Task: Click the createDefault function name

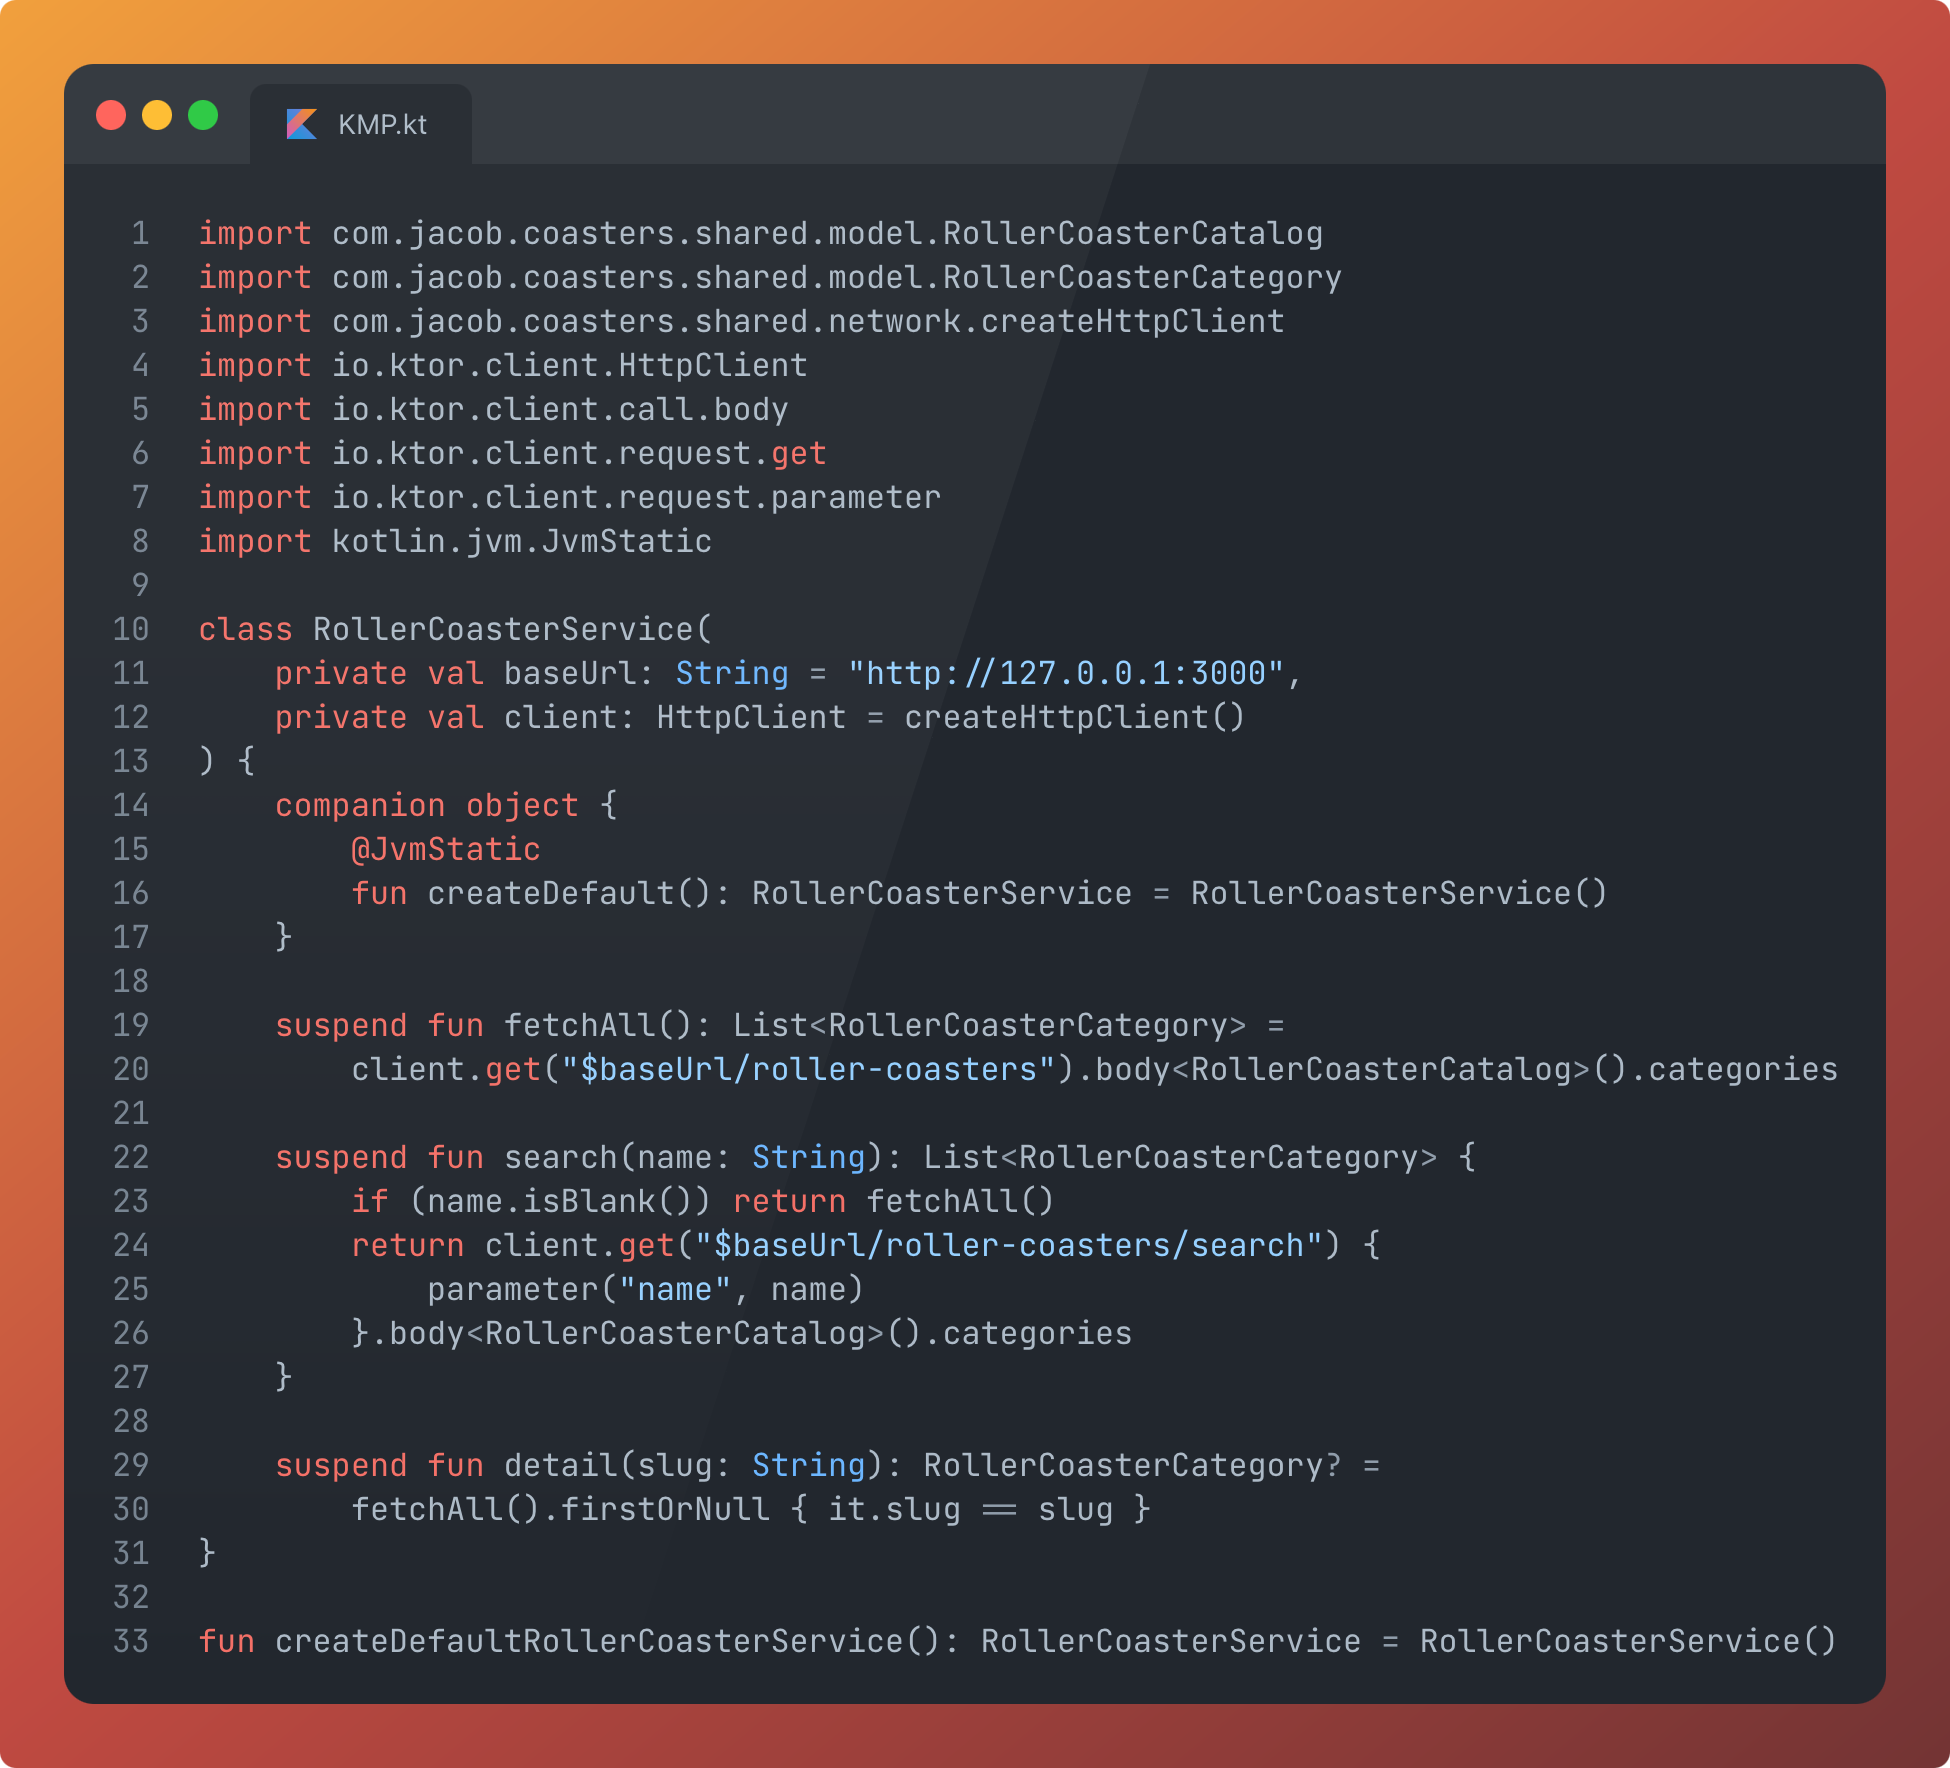Action: [x=551, y=893]
